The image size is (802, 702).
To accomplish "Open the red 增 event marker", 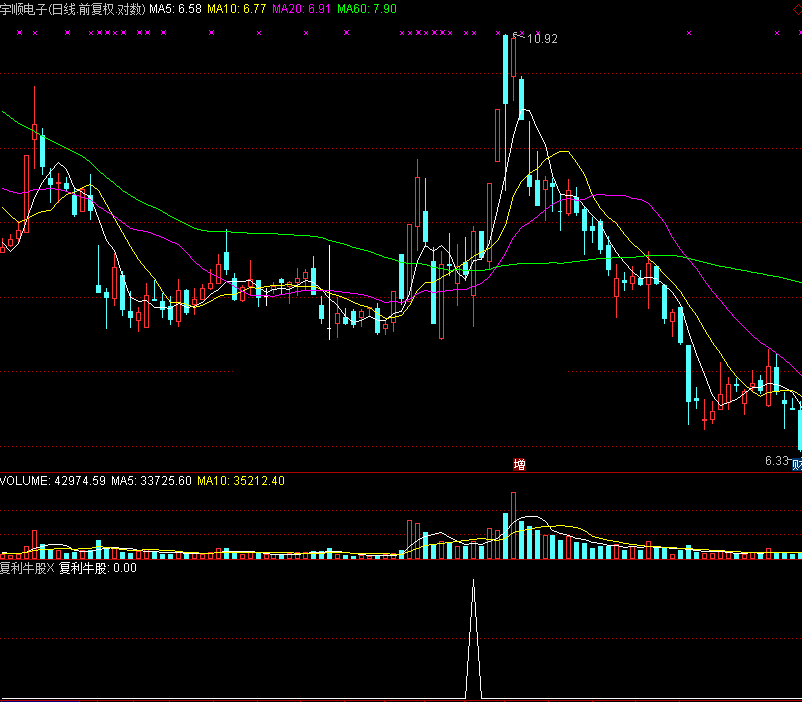I will [x=519, y=464].
